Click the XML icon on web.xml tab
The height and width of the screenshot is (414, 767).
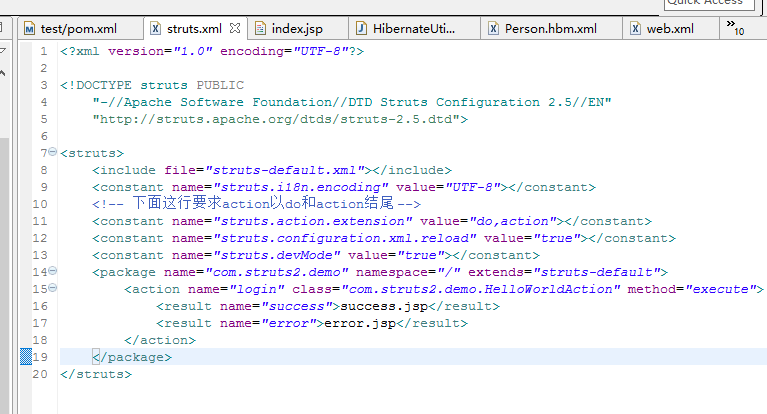(635, 29)
